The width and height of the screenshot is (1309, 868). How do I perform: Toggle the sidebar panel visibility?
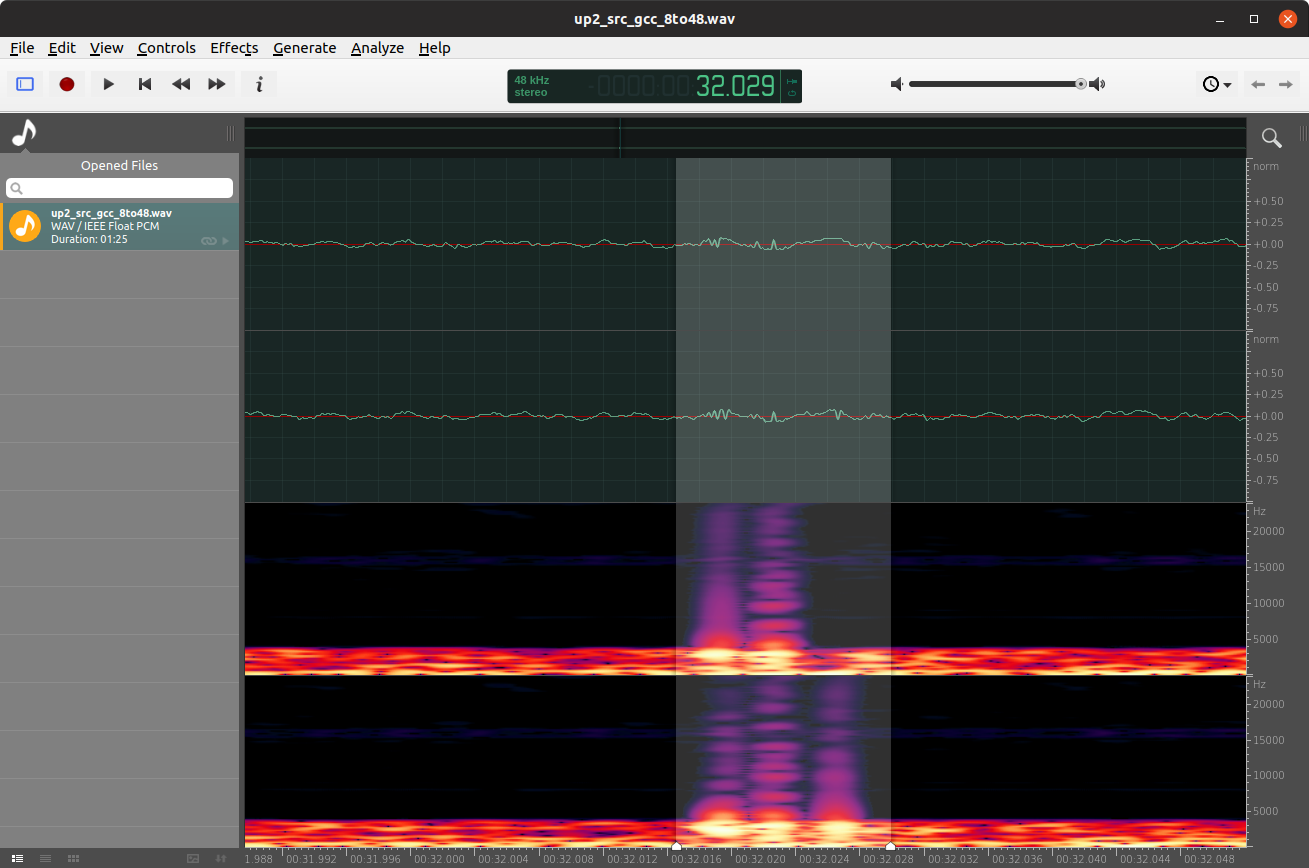point(24,84)
